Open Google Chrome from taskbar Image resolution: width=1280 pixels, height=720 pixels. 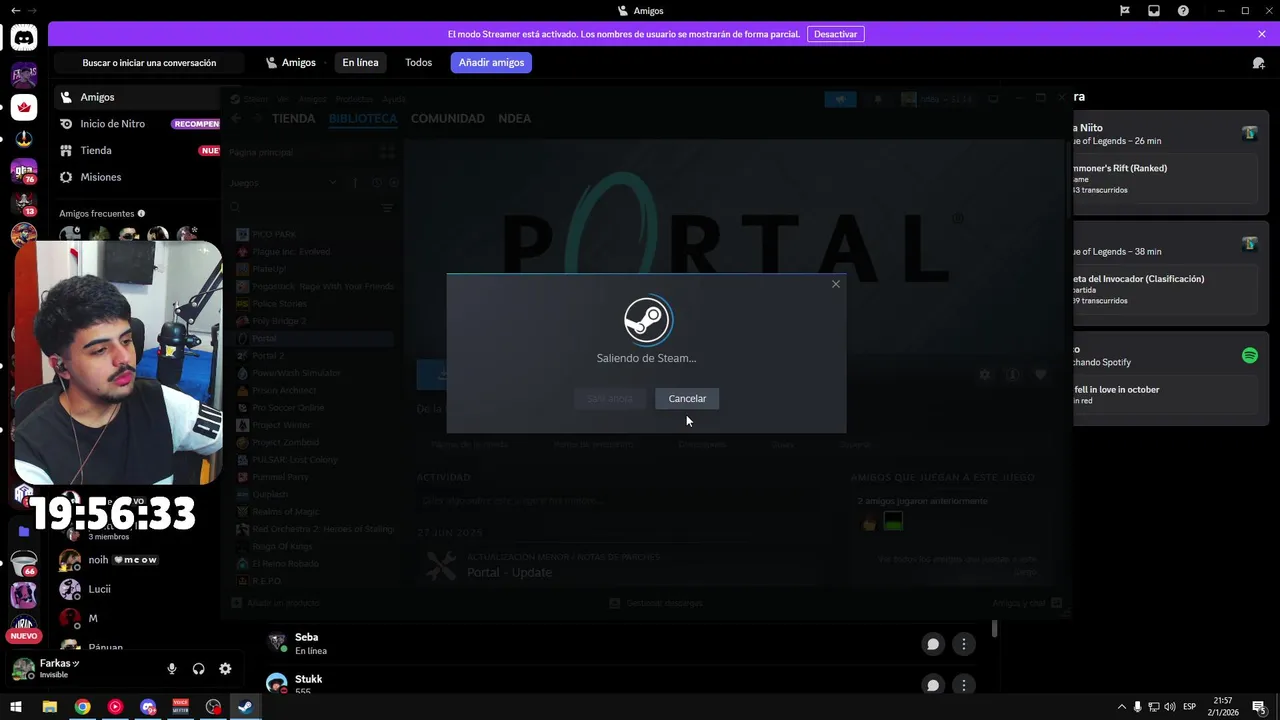coord(82,707)
